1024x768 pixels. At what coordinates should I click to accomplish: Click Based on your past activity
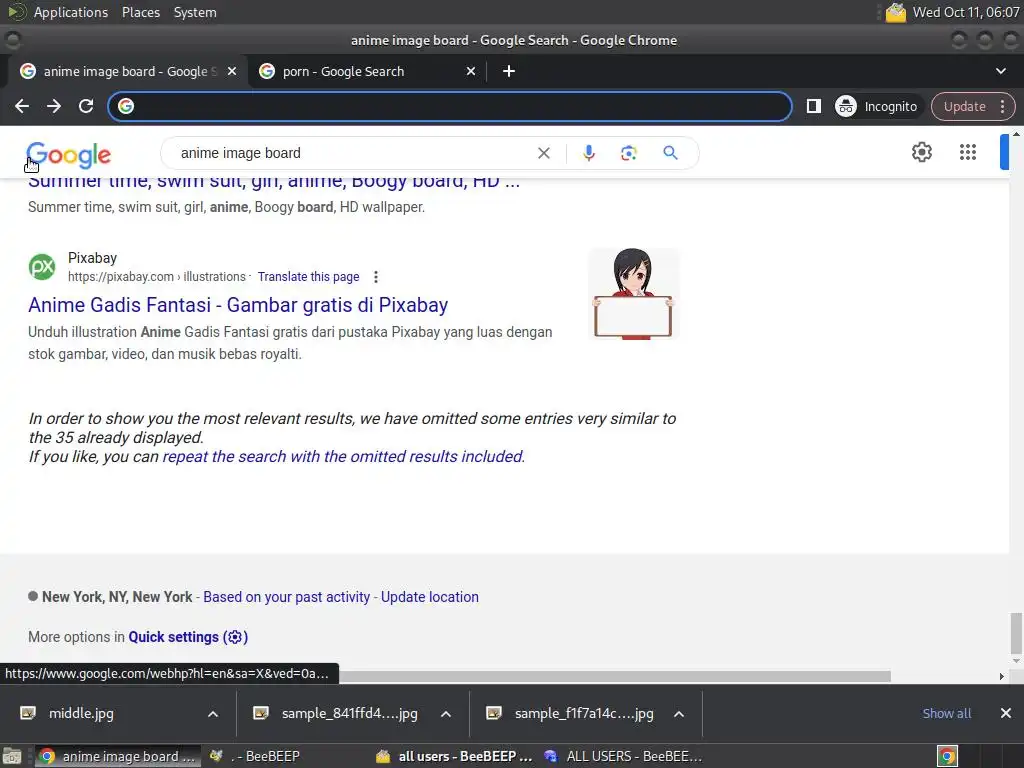pyautogui.click(x=286, y=597)
